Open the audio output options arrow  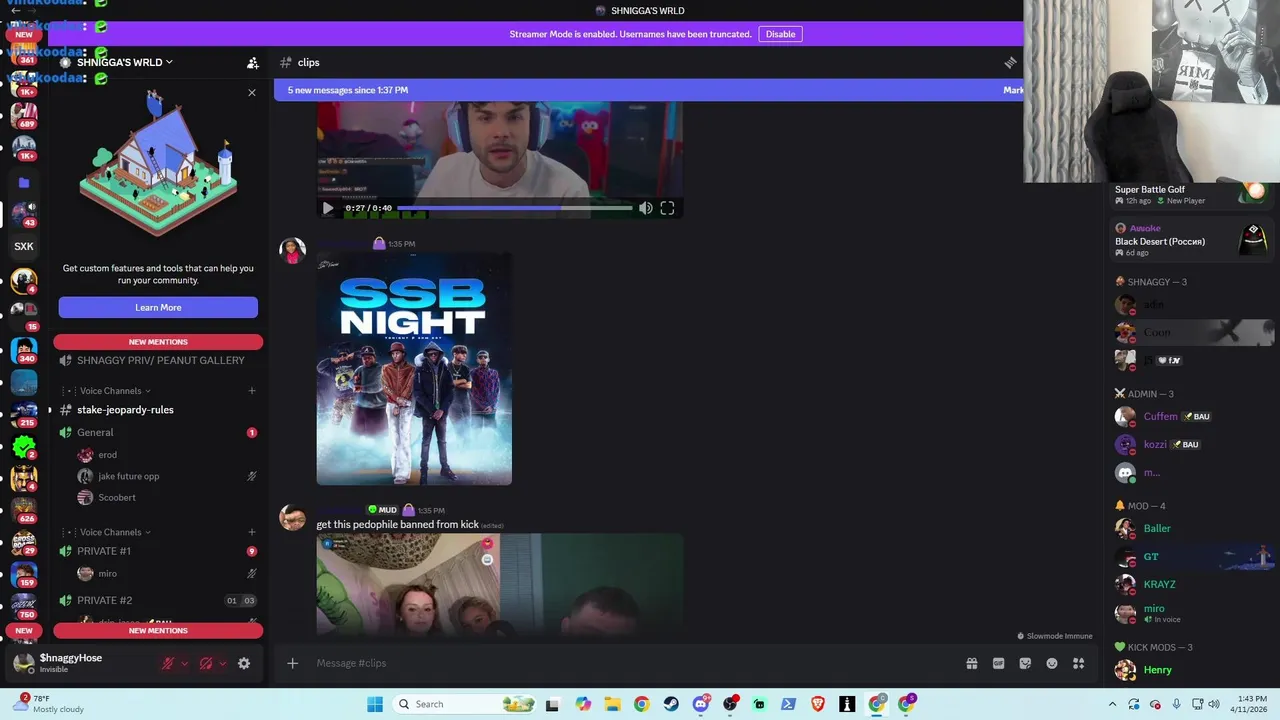pos(222,663)
